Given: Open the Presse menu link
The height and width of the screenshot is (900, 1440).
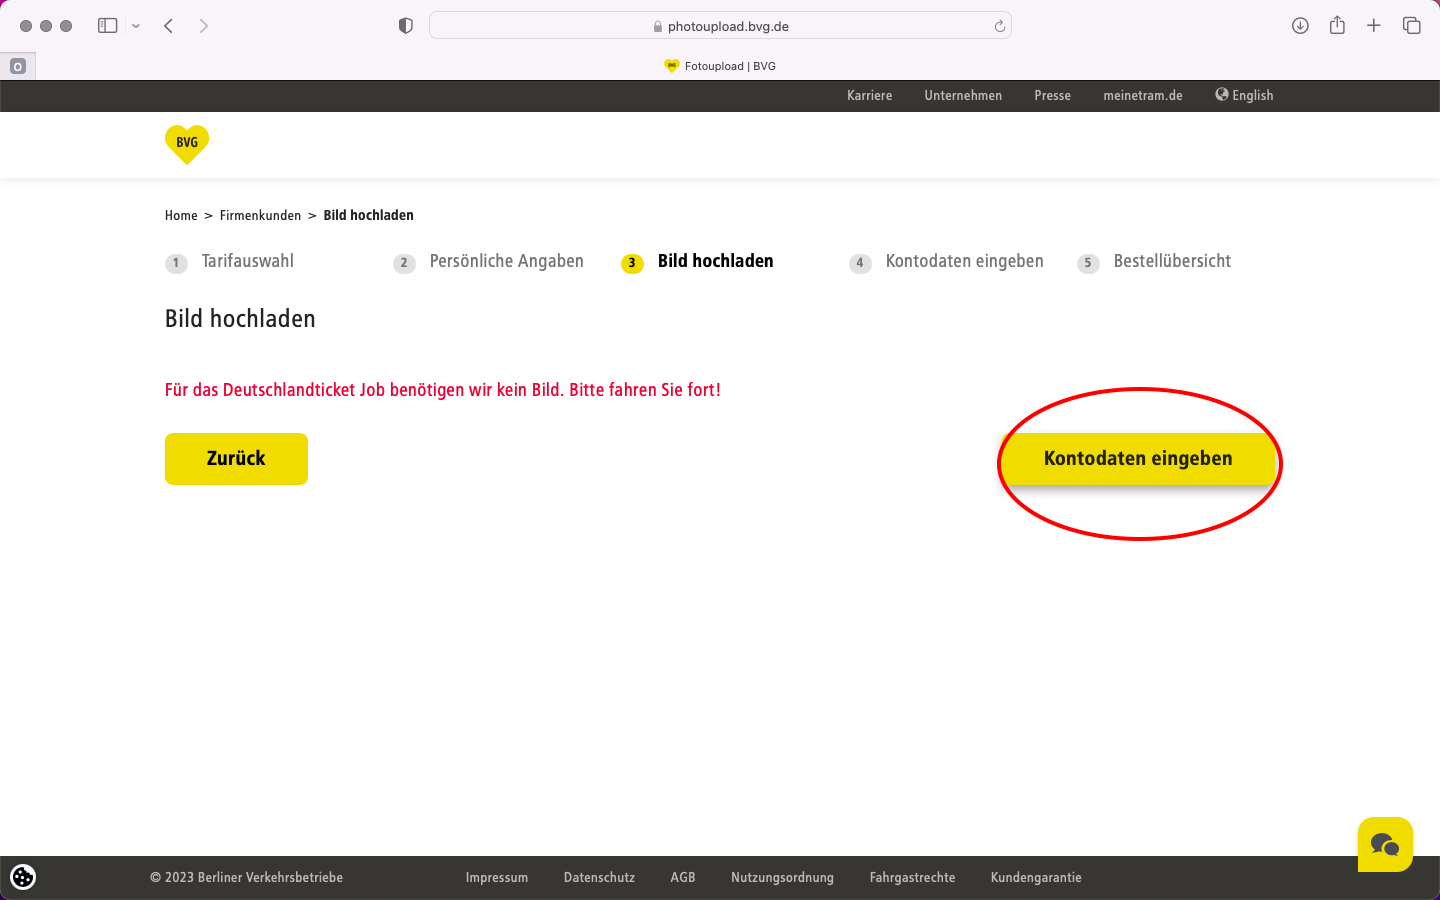Looking at the screenshot, I should pos(1053,96).
